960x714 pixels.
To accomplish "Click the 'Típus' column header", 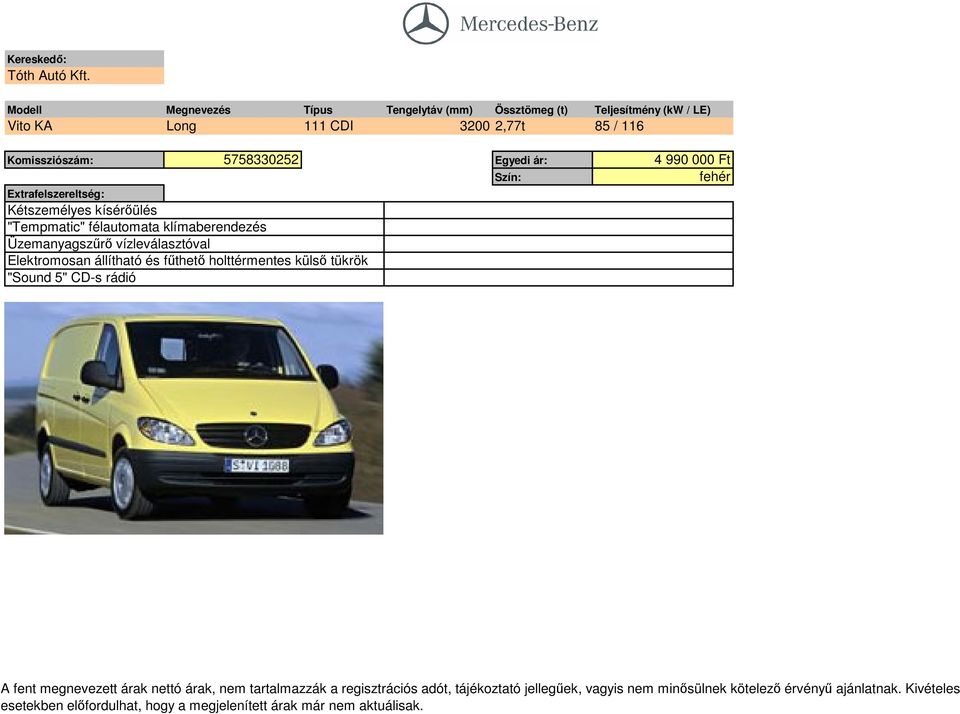I will (x=318, y=110).
